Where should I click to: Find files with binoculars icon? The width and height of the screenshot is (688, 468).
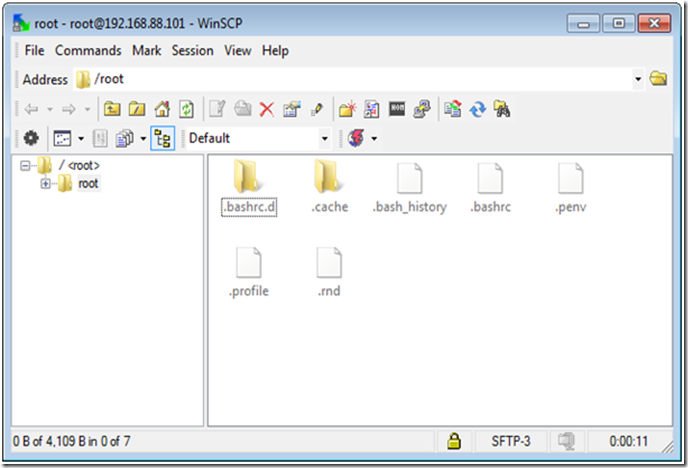(x=502, y=109)
